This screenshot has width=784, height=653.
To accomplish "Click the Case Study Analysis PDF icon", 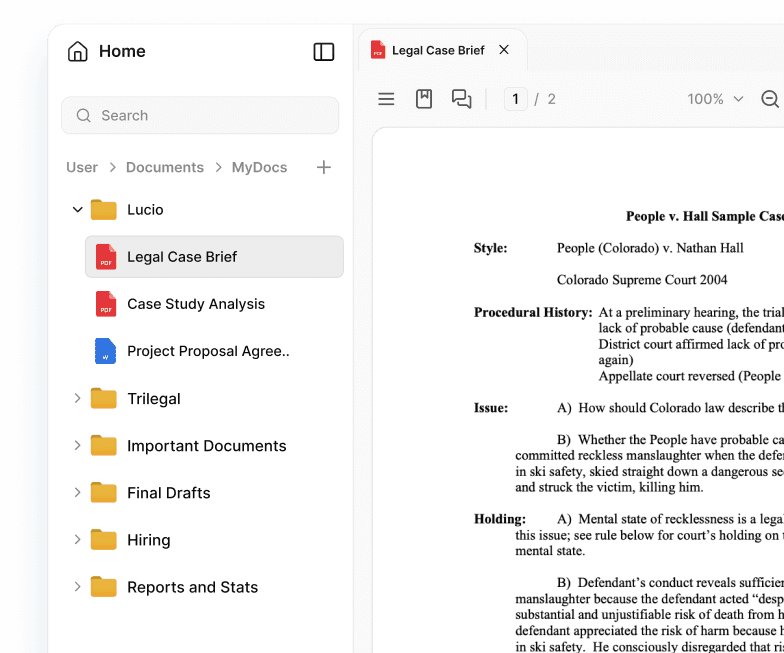I will pos(106,304).
